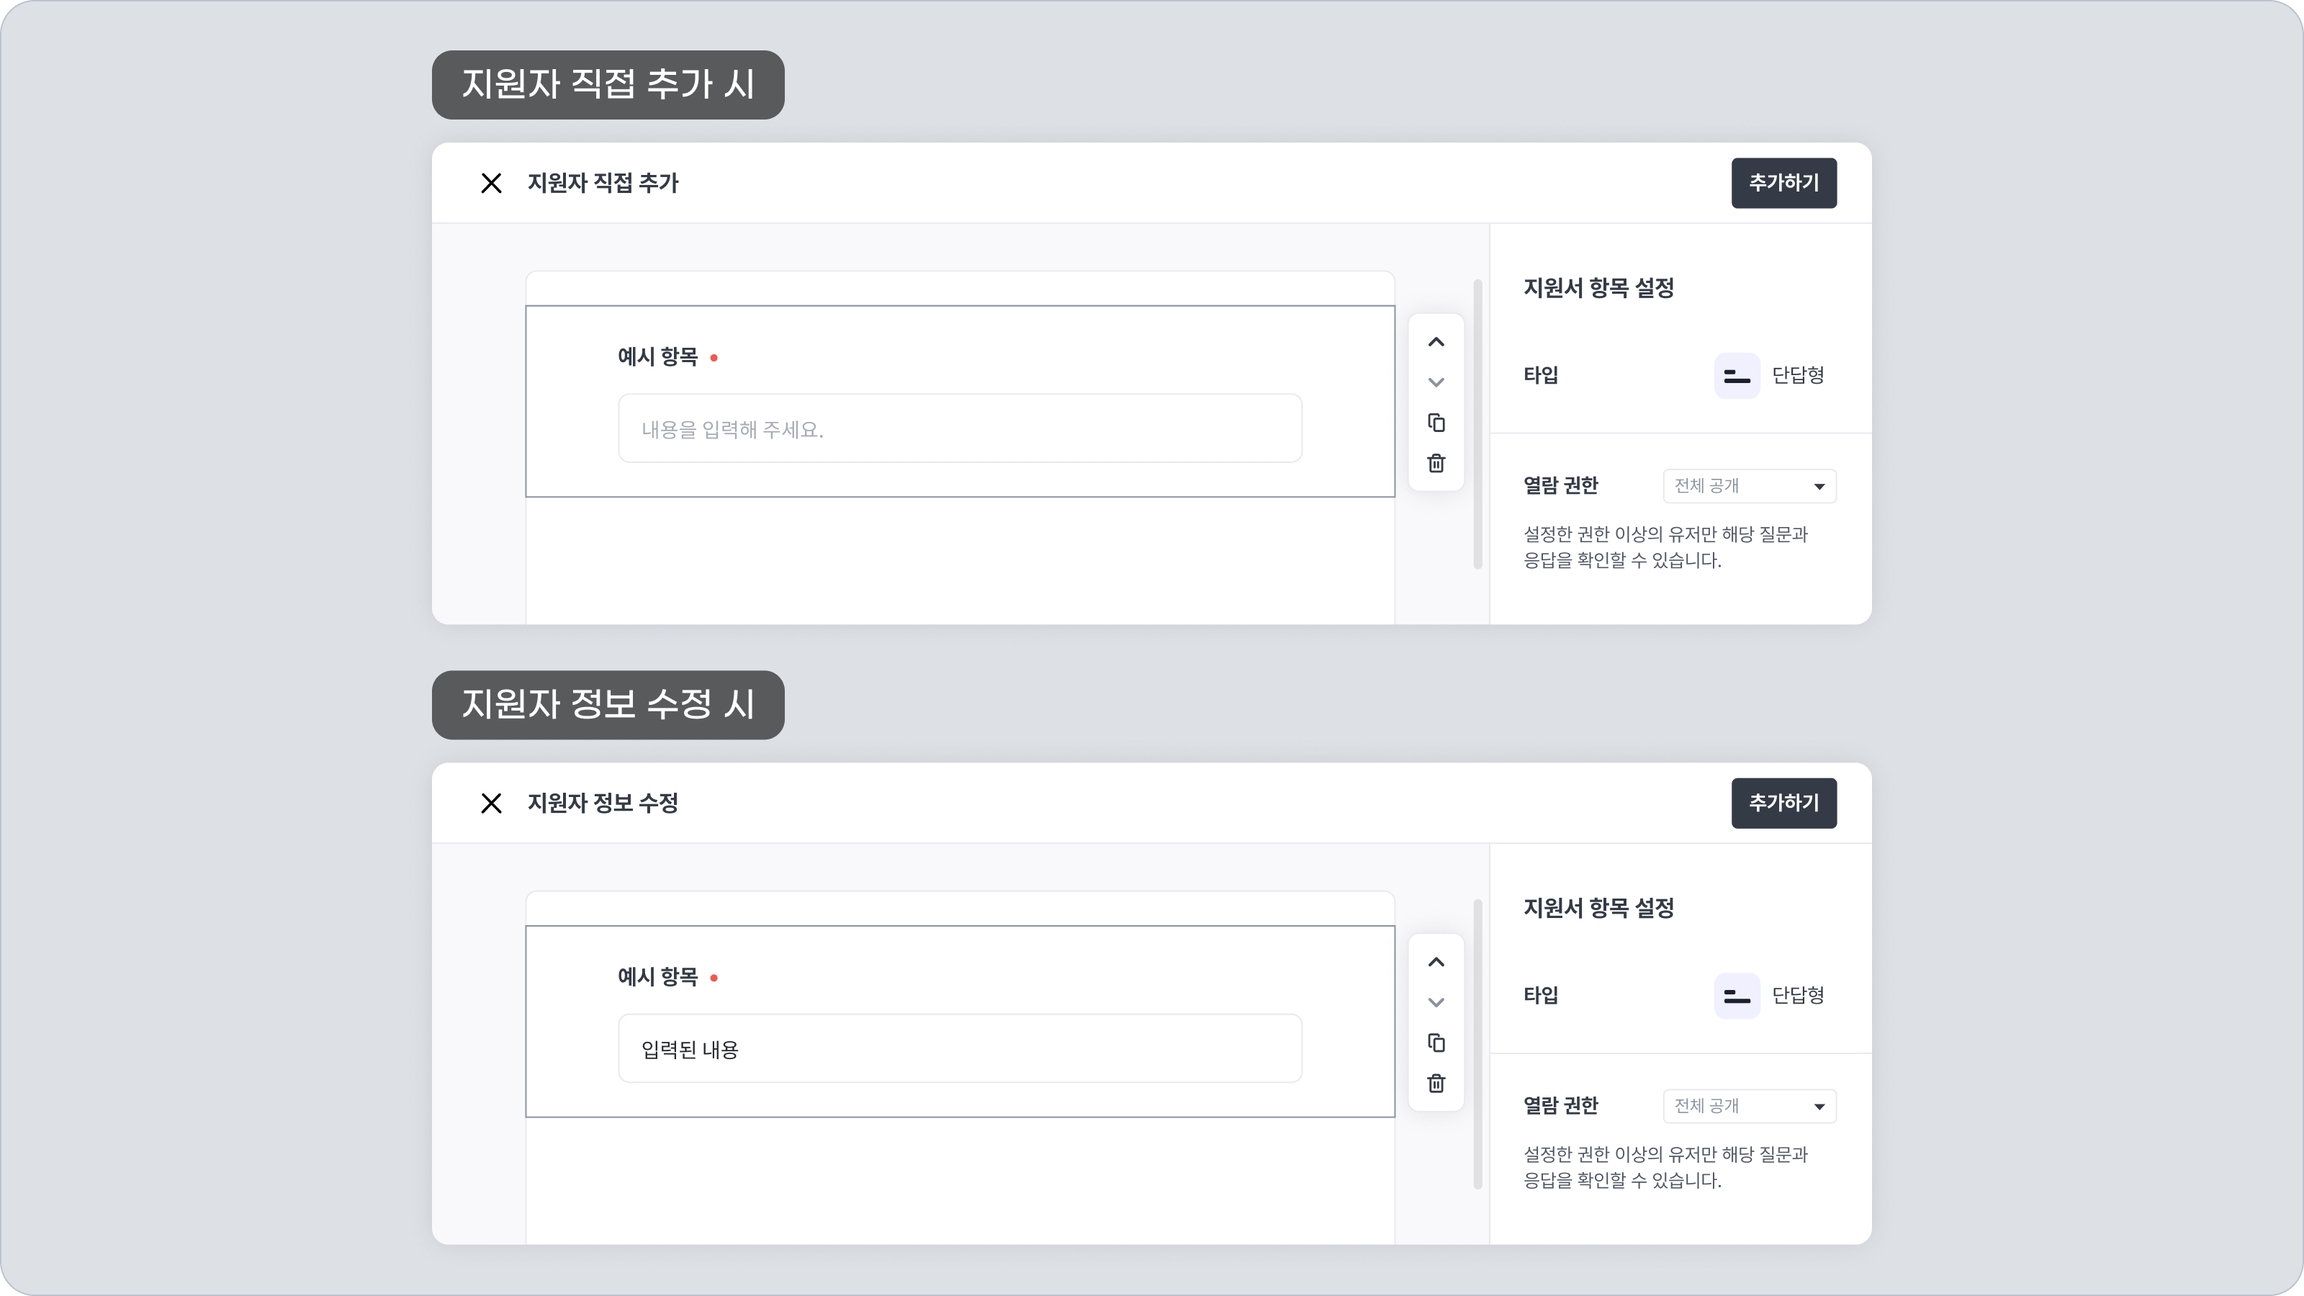This screenshot has height=1296, width=2304.
Task: Click the scrollbar in 지원자 직접 추가 panel
Action: tap(1477, 425)
